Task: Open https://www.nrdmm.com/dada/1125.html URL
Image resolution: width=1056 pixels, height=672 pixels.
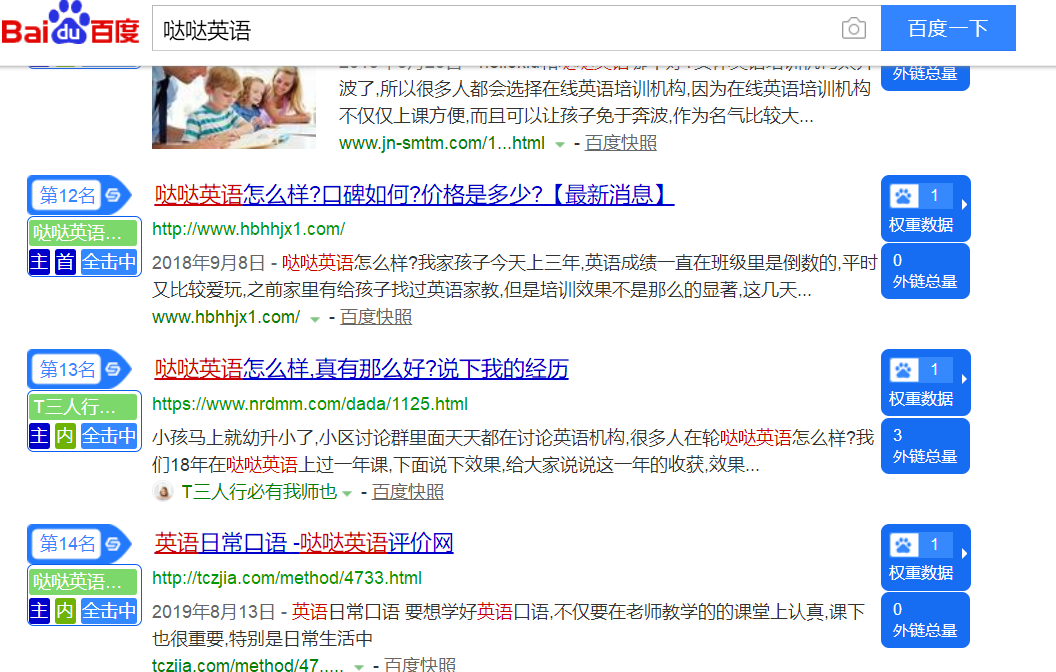Action: 310,404
